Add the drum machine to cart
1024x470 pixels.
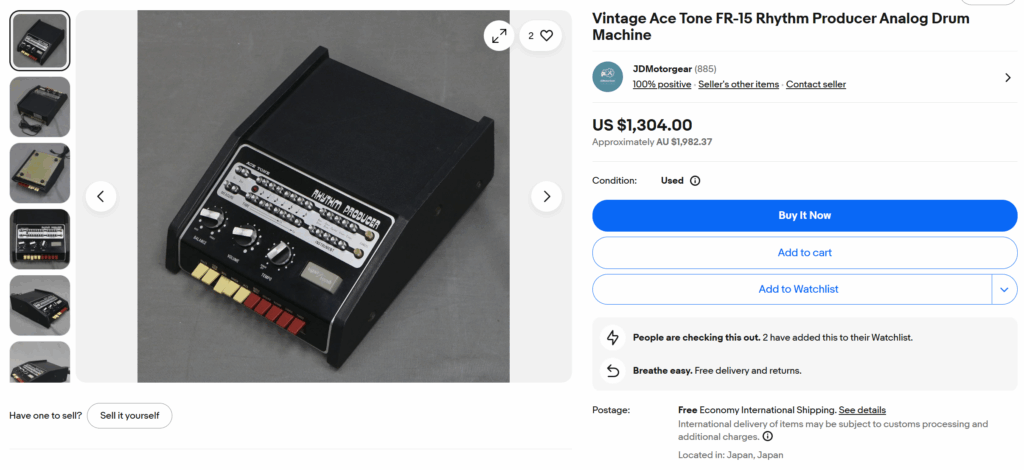click(804, 252)
